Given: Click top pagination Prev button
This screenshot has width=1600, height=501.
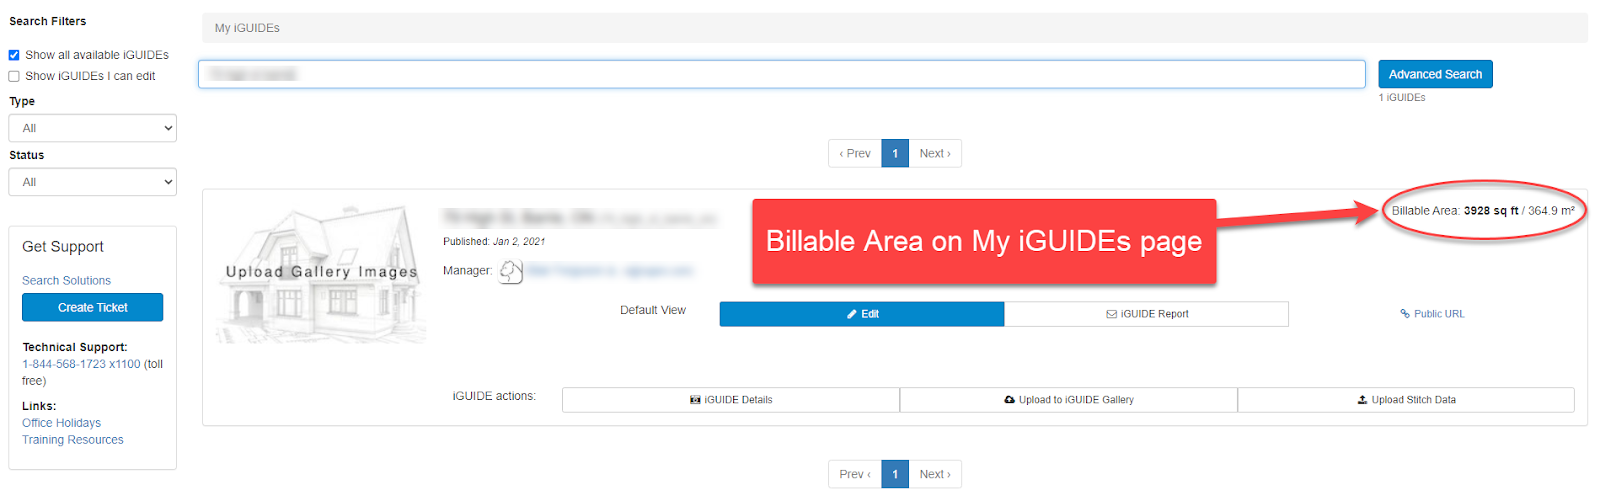Looking at the screenshot, I should [855, 154].
